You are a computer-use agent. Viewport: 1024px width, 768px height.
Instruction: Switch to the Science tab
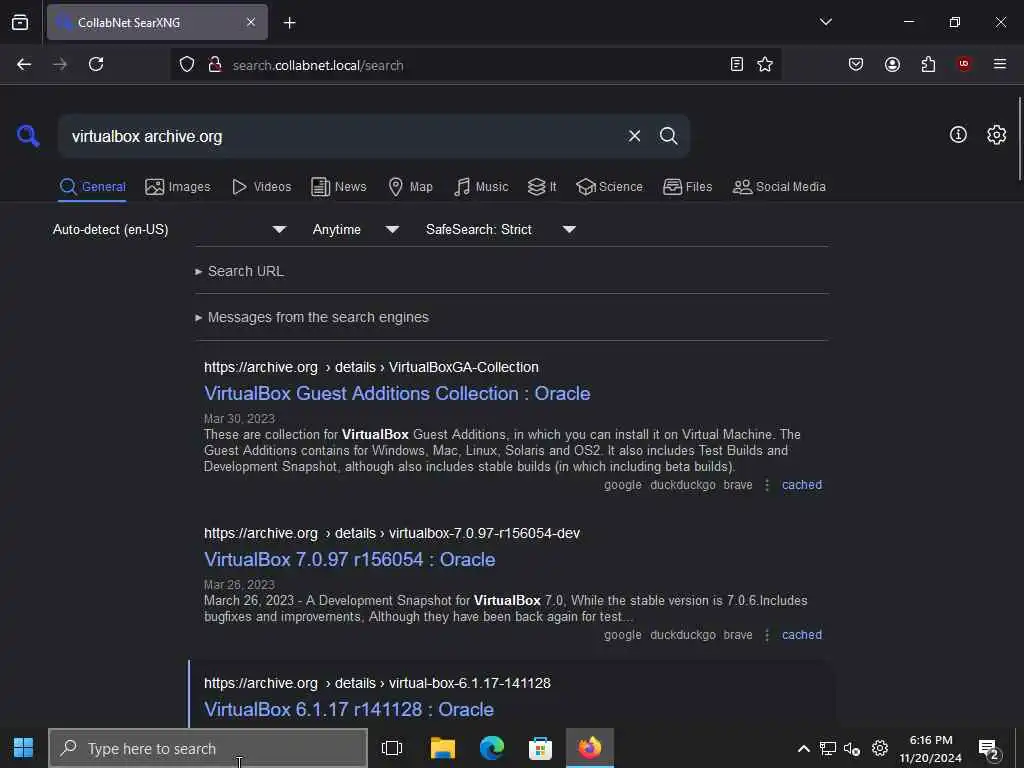(x=609, y=187)
